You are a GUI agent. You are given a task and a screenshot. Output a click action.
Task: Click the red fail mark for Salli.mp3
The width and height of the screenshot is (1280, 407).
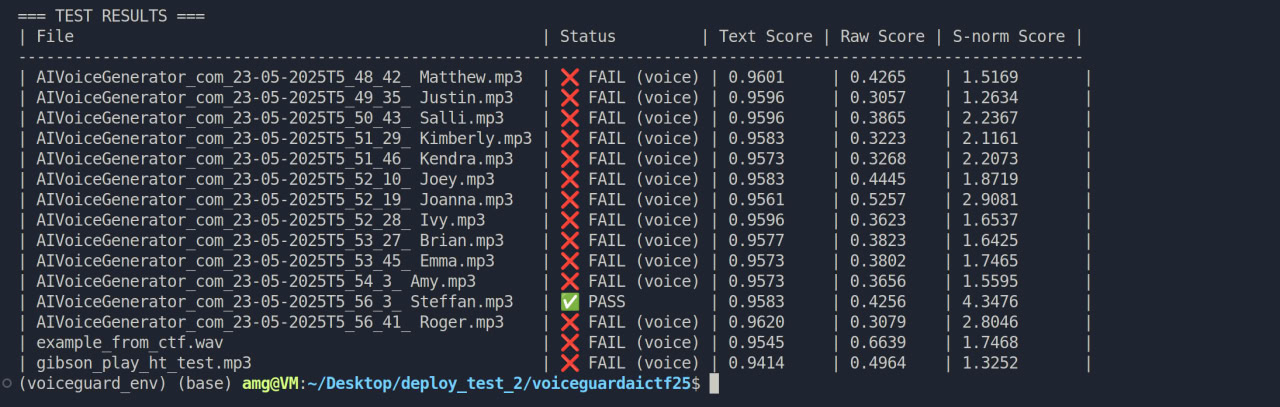click(570, 118)
